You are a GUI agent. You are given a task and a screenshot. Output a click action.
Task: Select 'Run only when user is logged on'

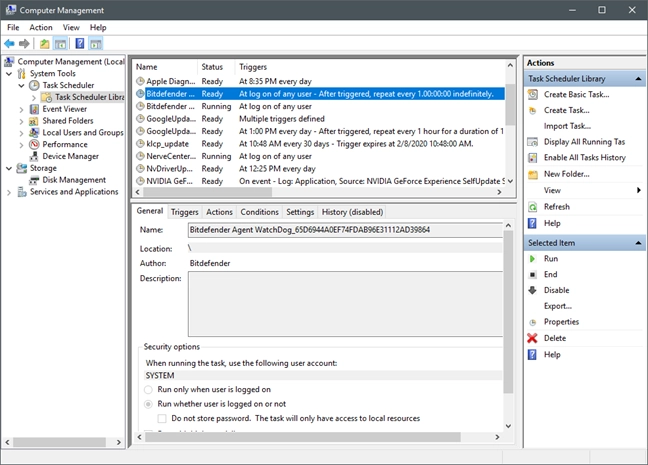click(148, 390)
